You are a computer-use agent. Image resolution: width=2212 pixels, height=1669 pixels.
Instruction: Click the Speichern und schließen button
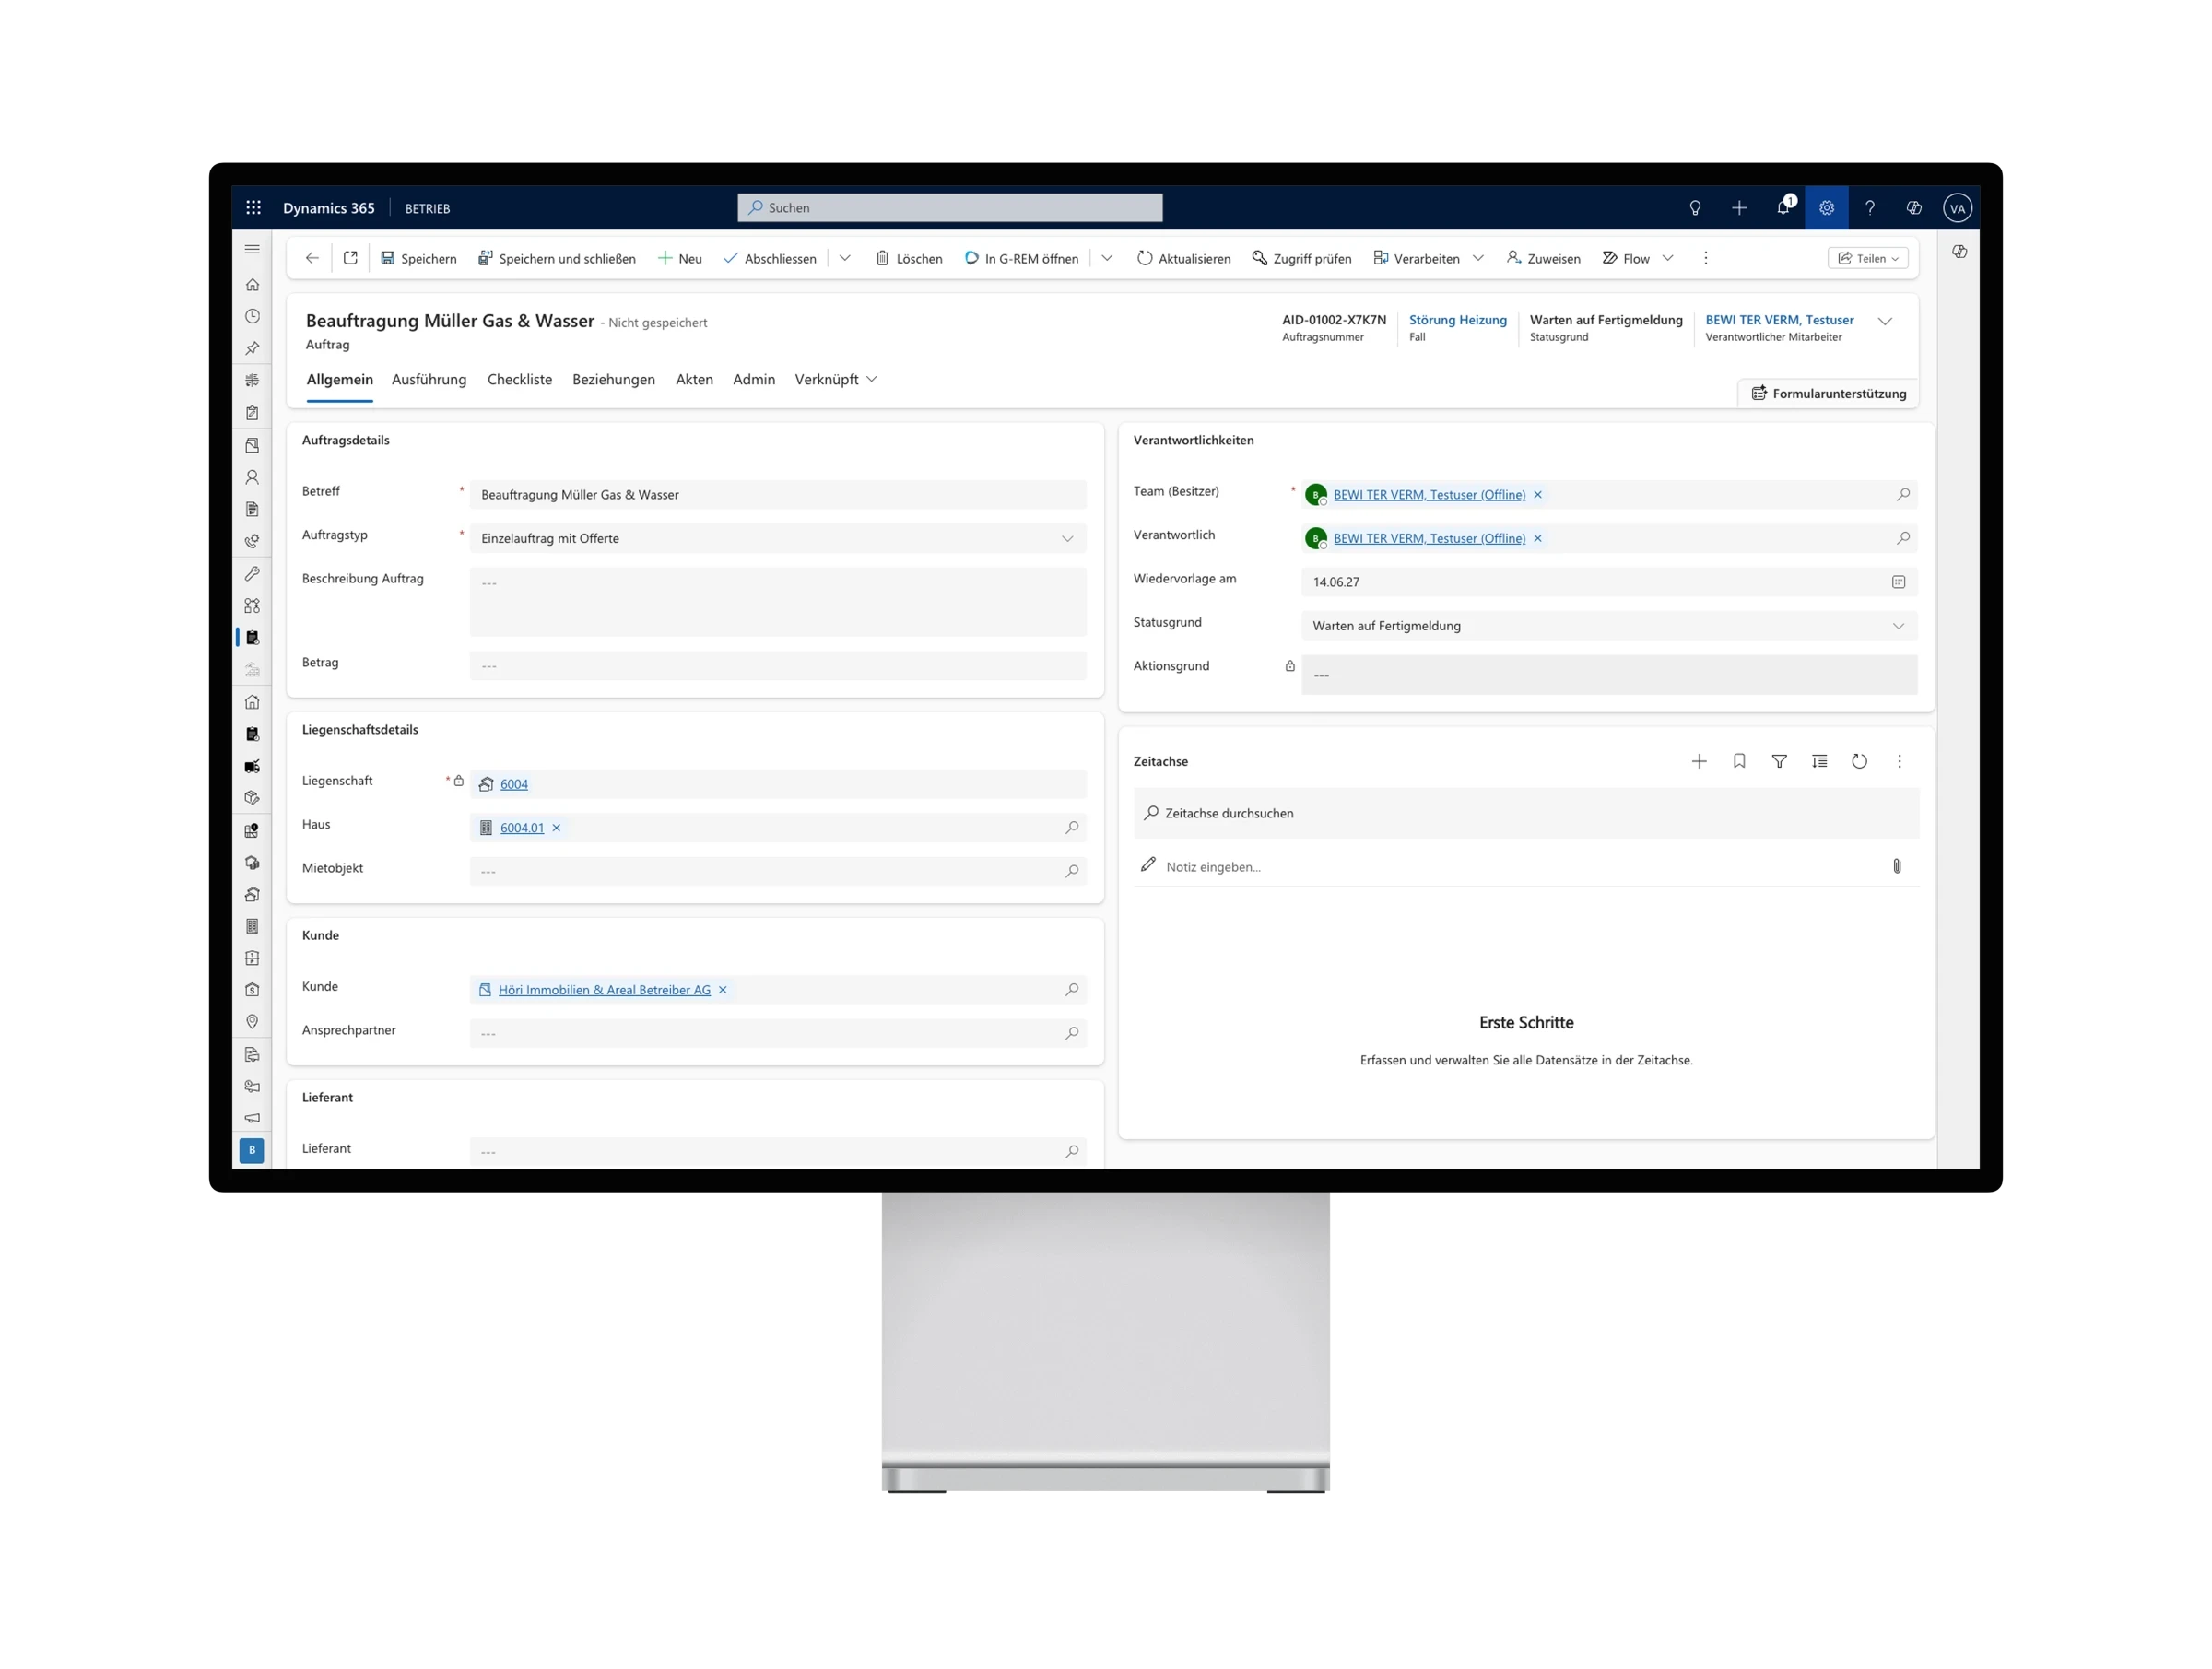(x=556, y=258)
